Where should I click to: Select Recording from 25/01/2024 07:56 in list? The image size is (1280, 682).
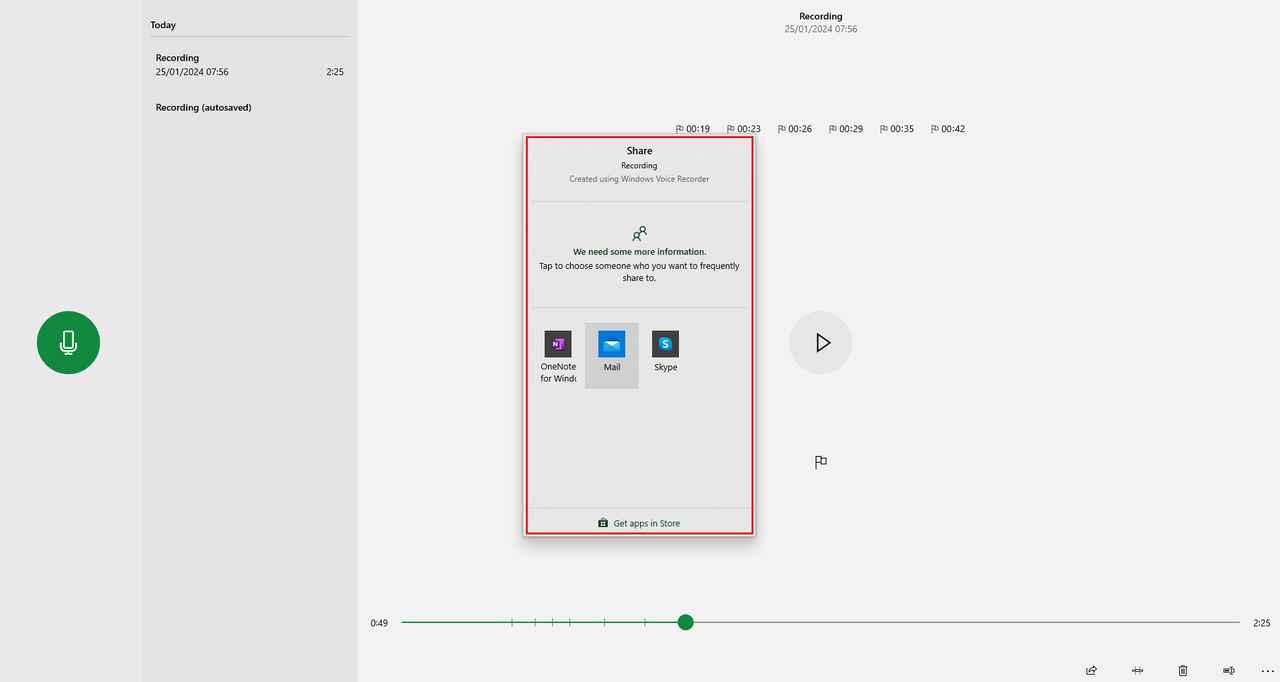[x=250, y=65]
